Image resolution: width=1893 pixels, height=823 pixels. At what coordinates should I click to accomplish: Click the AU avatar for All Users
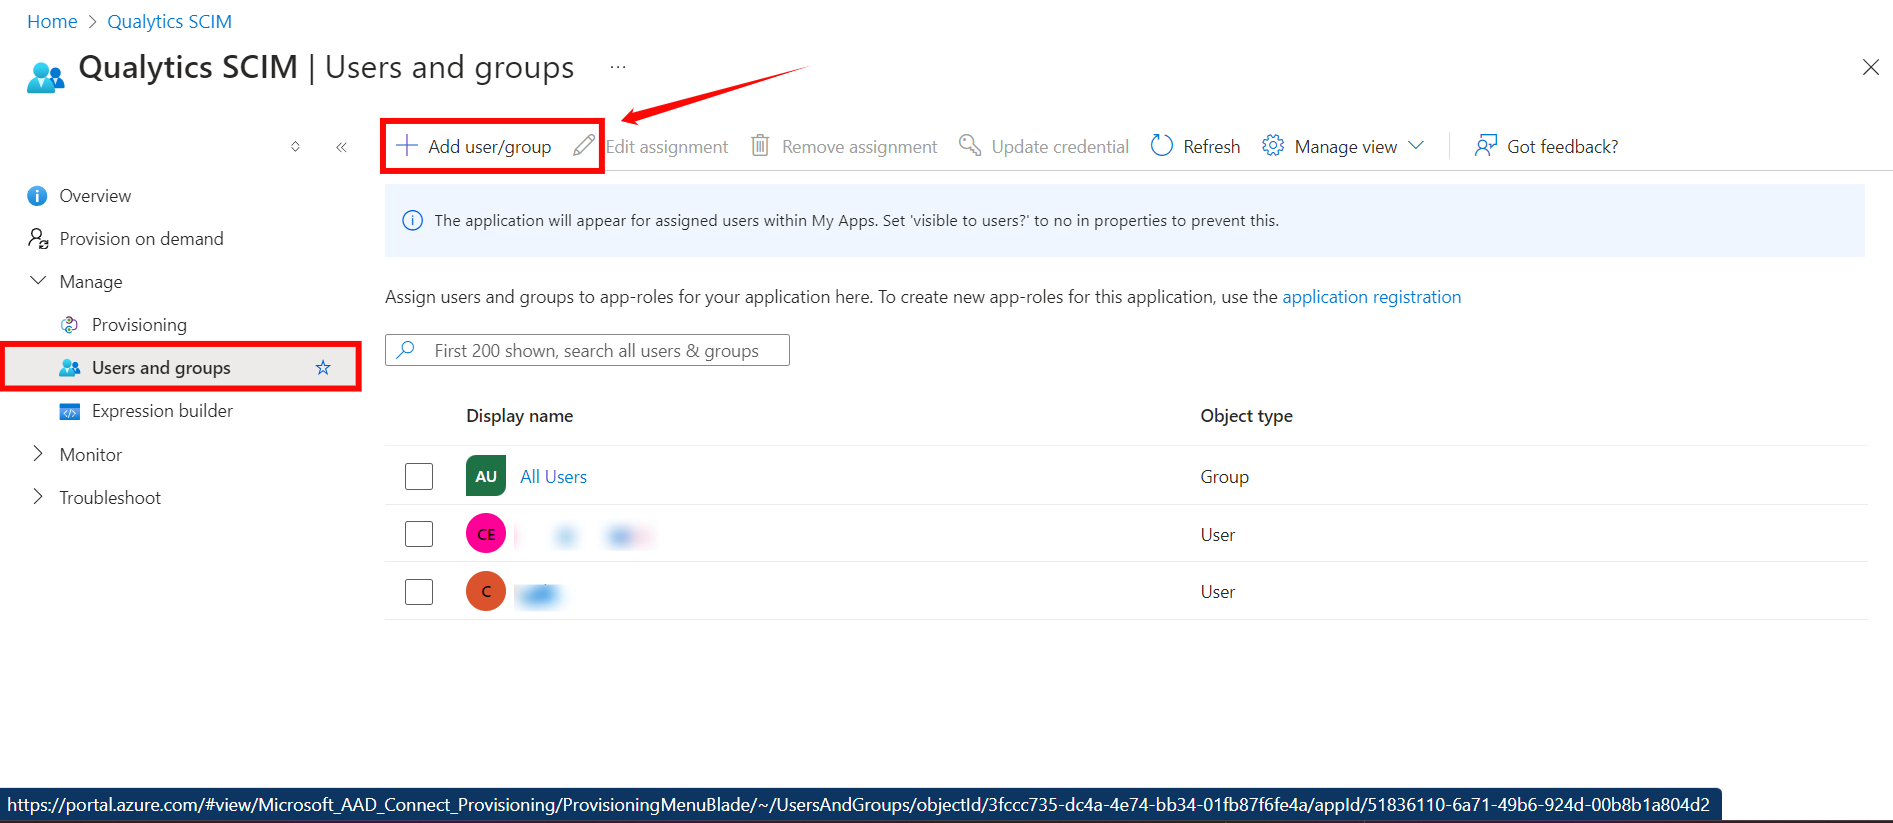coord(486,476)
